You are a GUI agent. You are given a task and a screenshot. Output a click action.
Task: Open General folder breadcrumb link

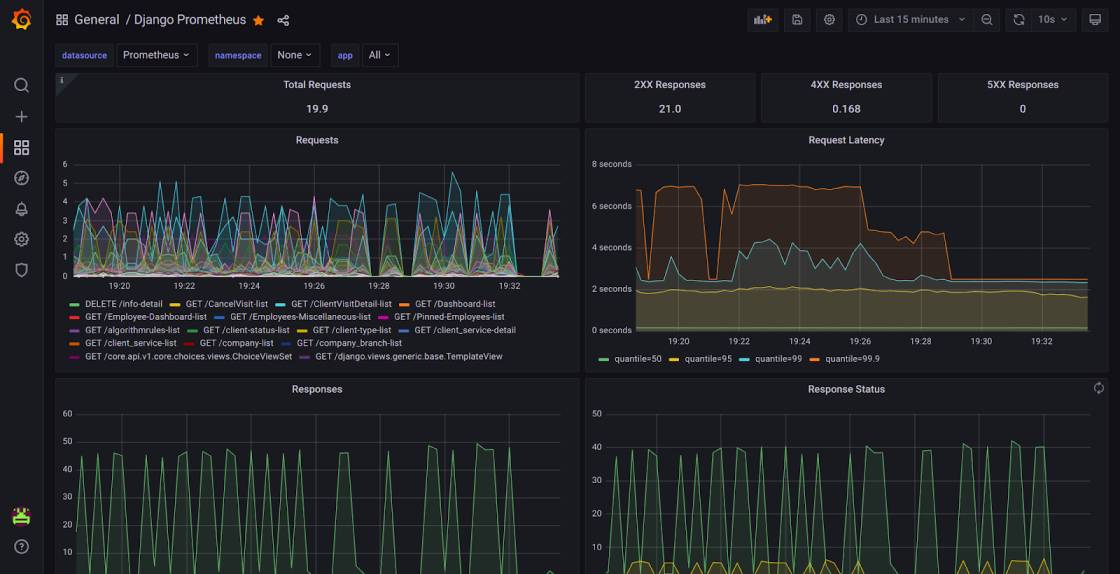pos(96,20)
